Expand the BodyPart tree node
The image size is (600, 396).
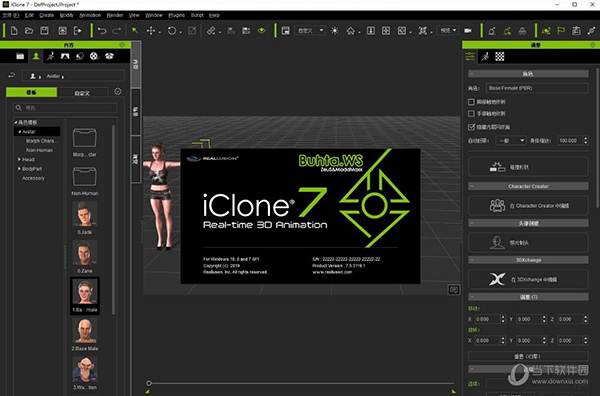point(19,168)
